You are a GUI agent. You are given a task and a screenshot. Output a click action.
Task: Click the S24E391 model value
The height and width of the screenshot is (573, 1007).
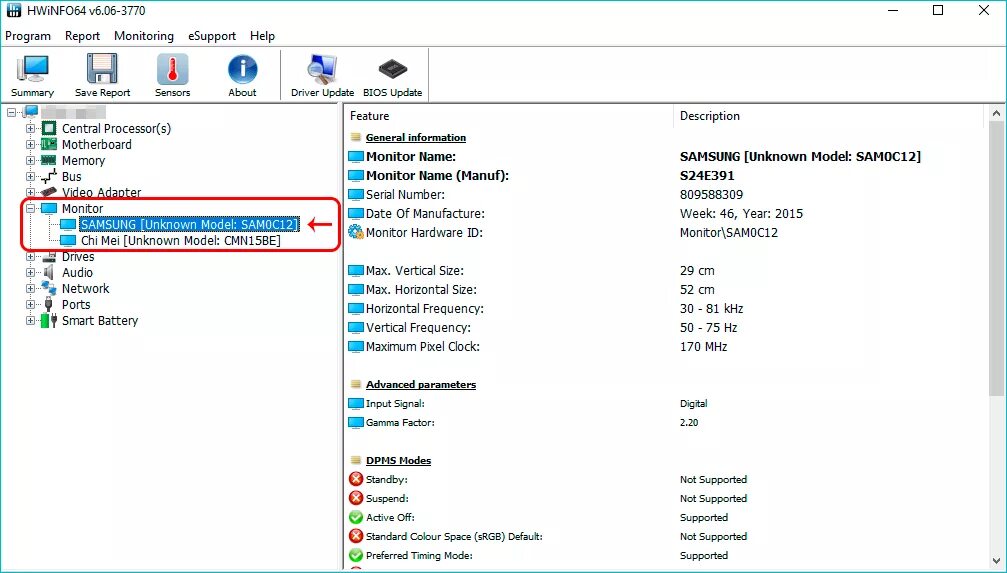tap(707, 175)
